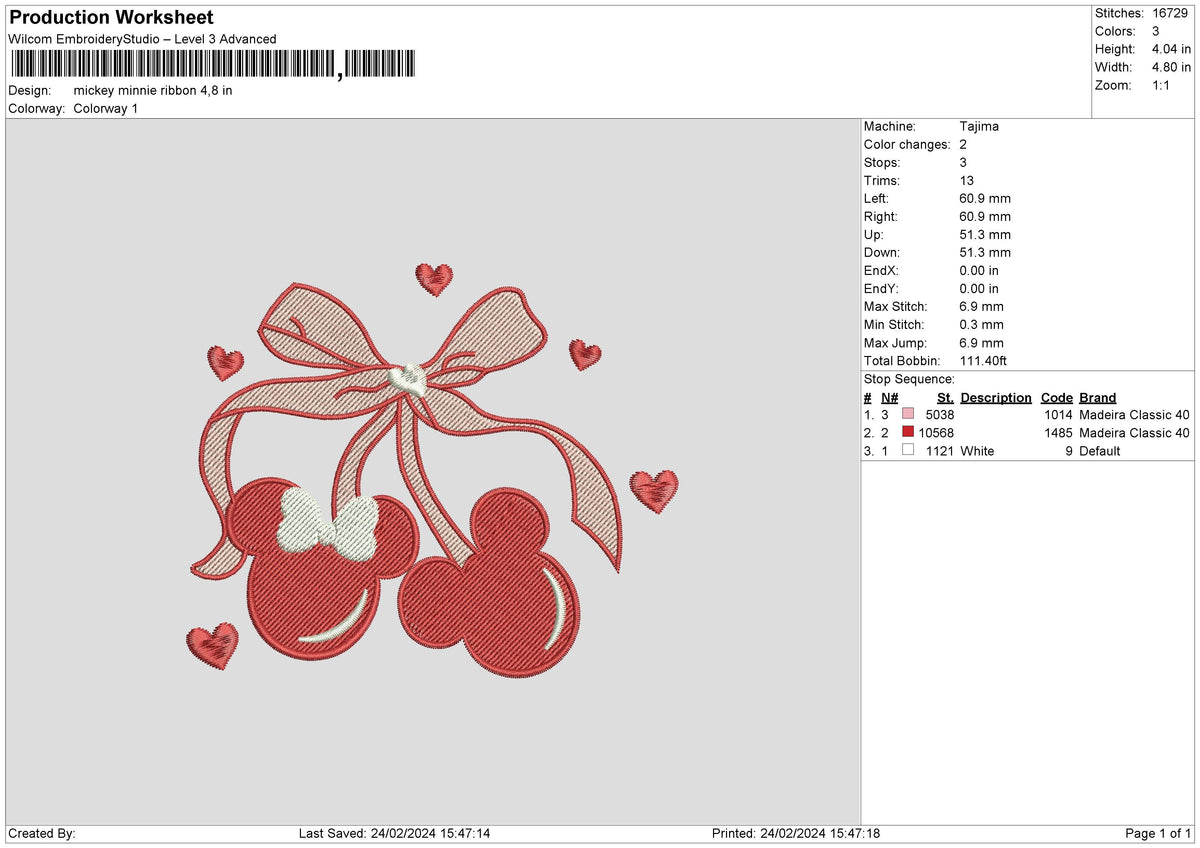Click the 'Color changes:' label
The image size is (1200, 848).
(907, 144)
